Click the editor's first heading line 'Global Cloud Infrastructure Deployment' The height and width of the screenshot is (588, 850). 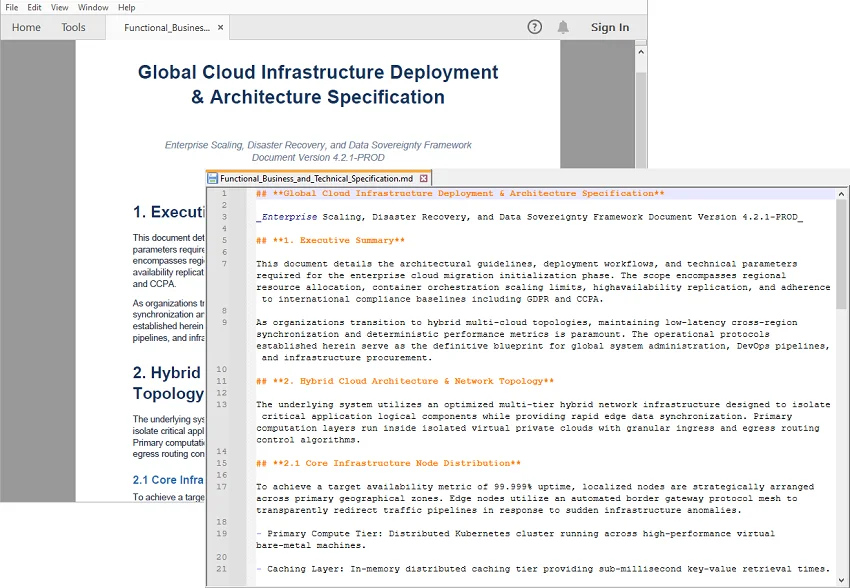click(x=460, y=193)
